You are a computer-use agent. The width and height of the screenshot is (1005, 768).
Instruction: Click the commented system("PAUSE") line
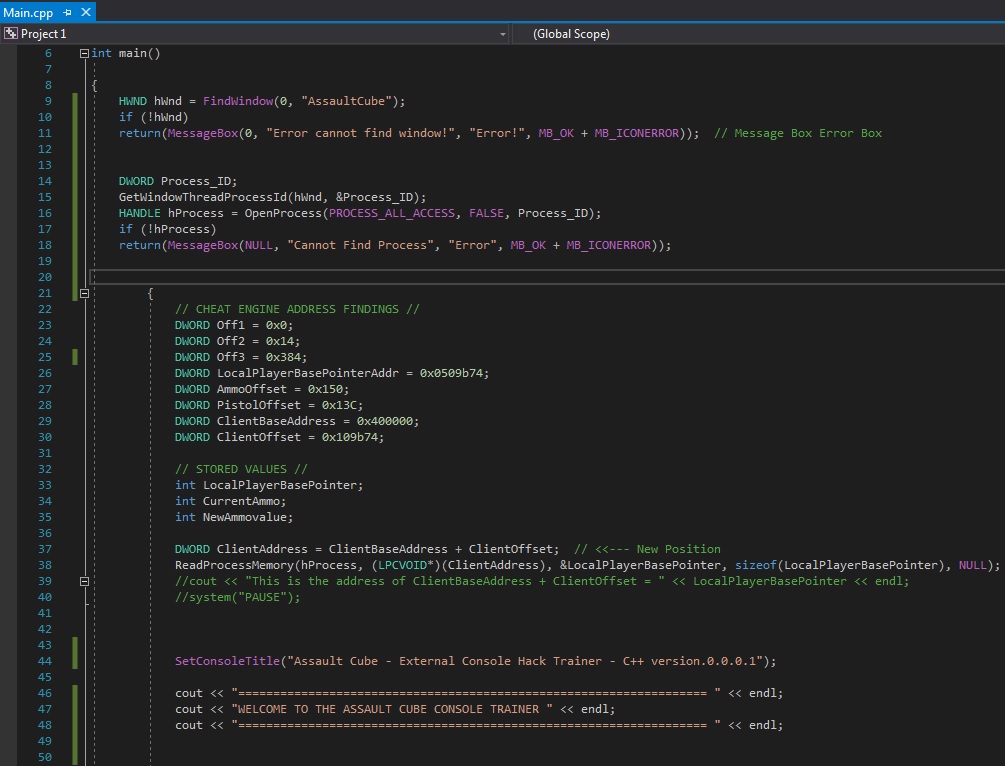click(237, 597)
